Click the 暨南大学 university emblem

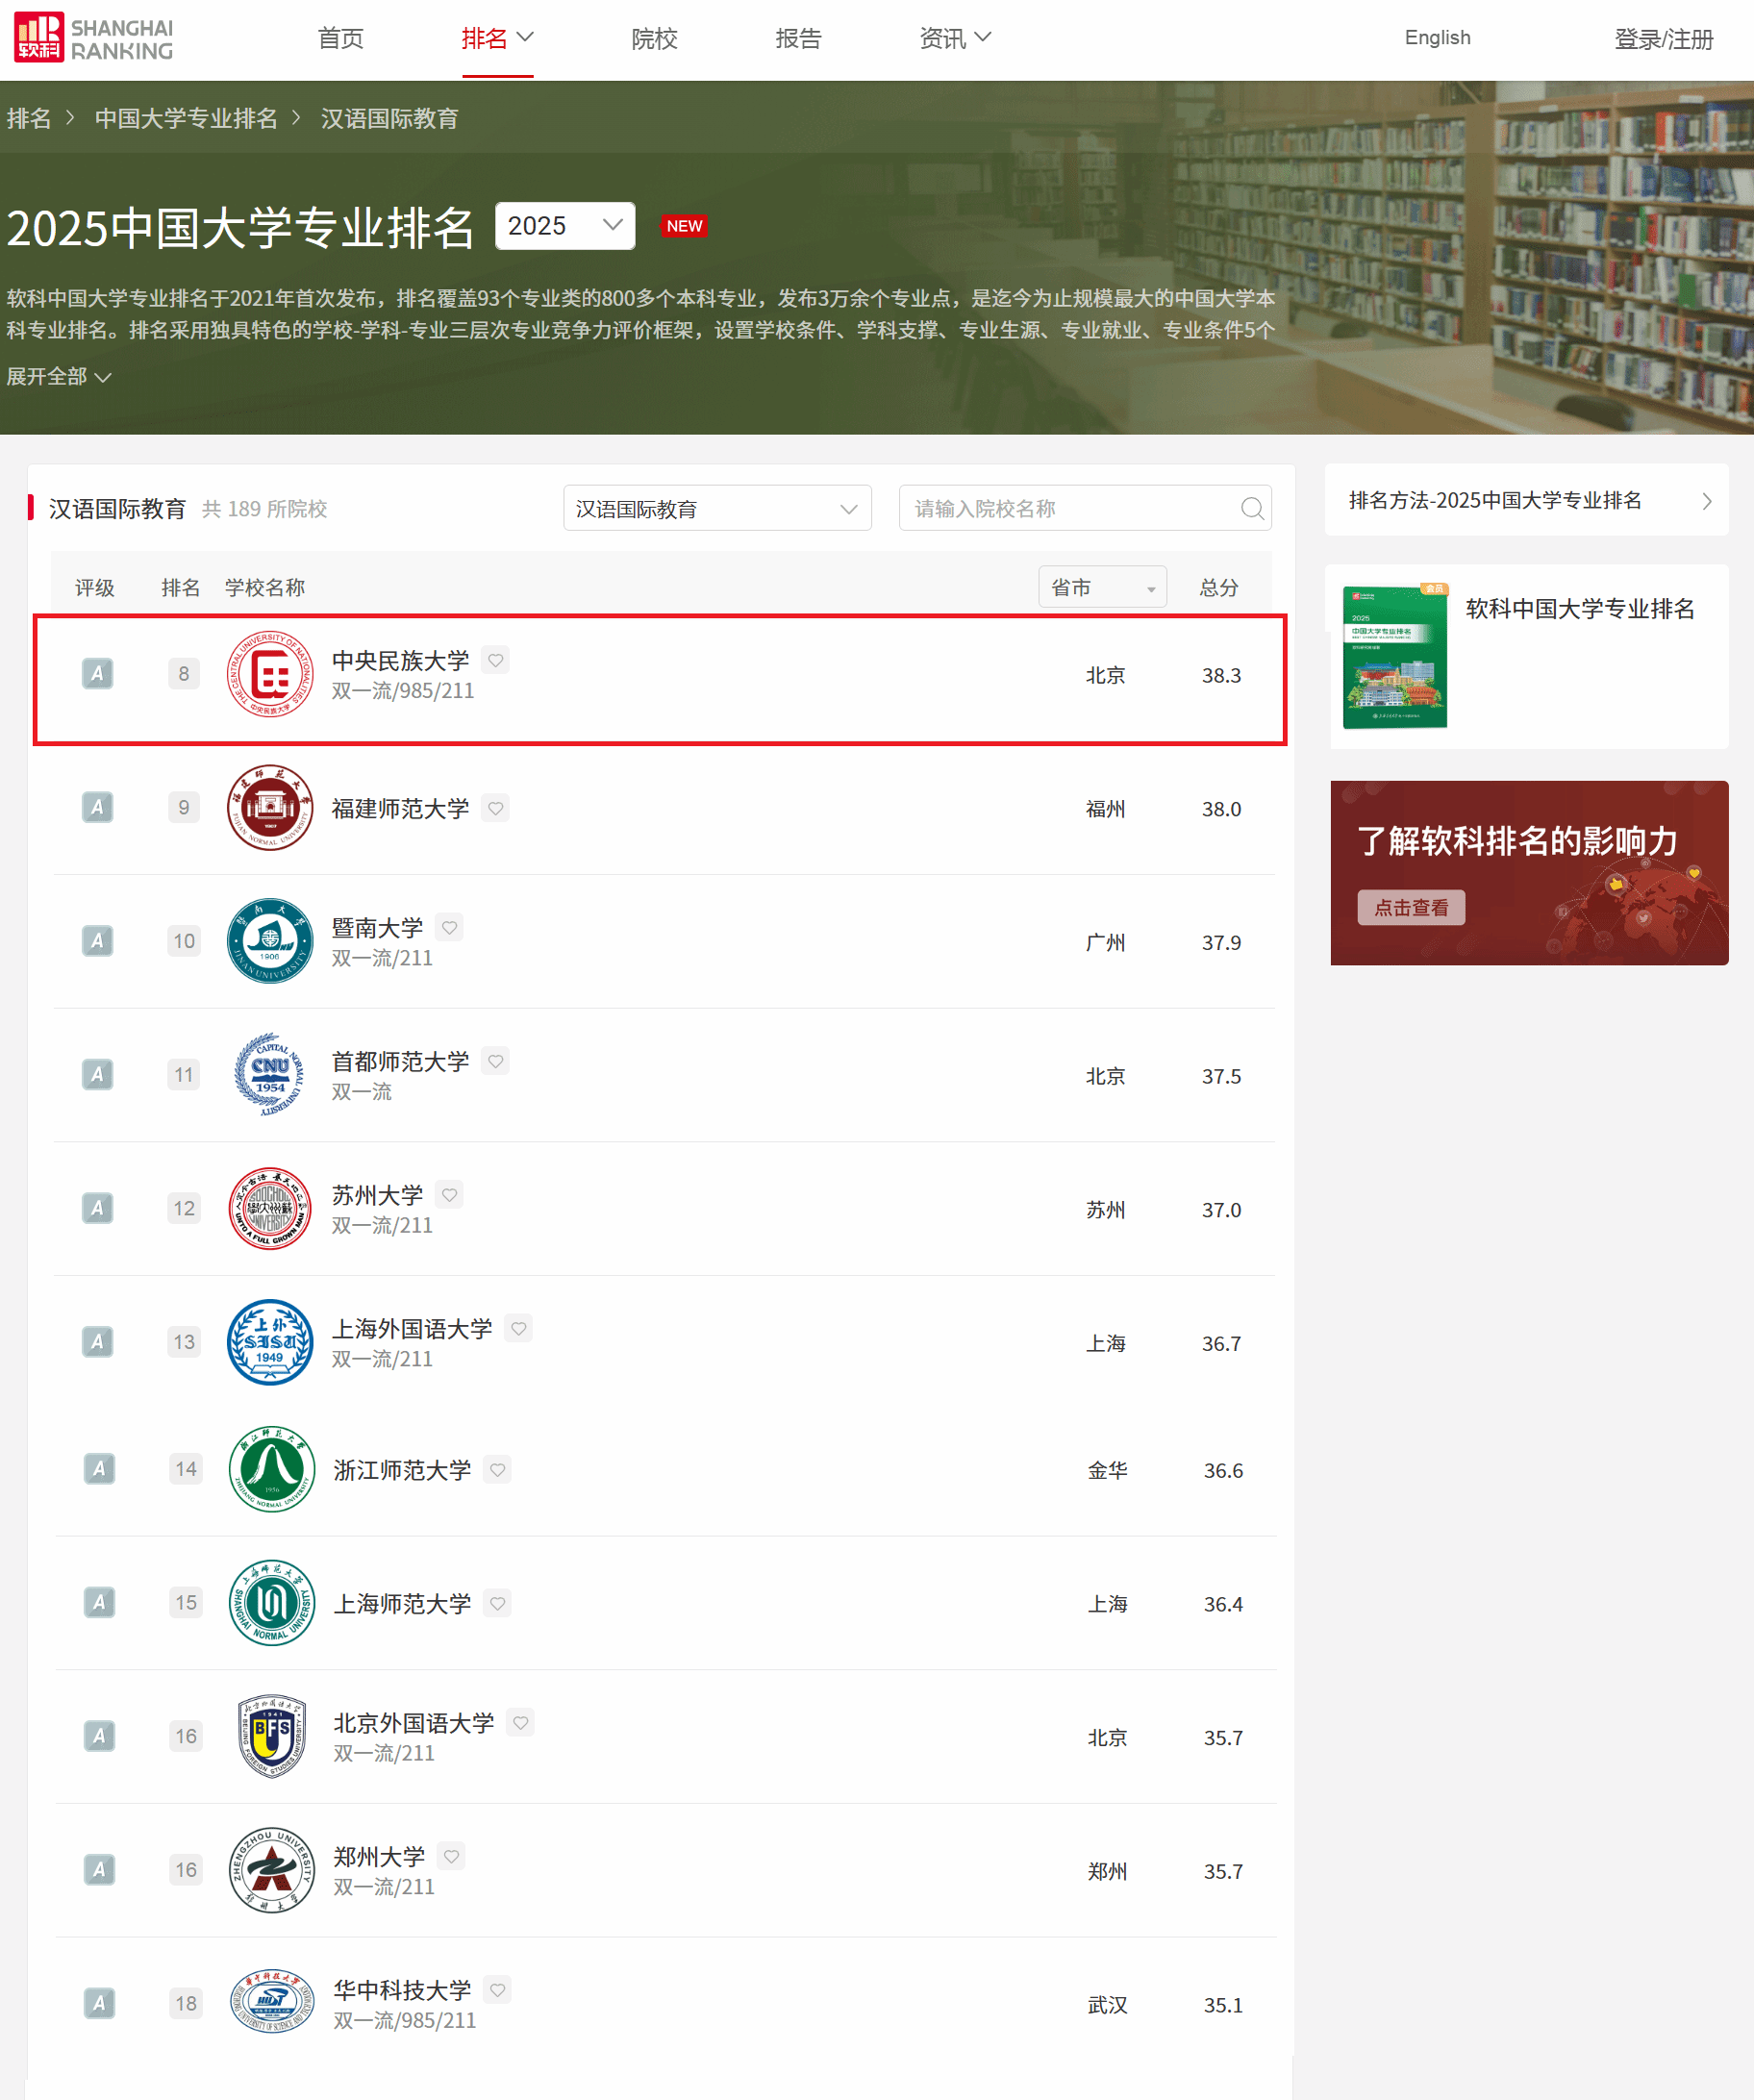[269, 941]
